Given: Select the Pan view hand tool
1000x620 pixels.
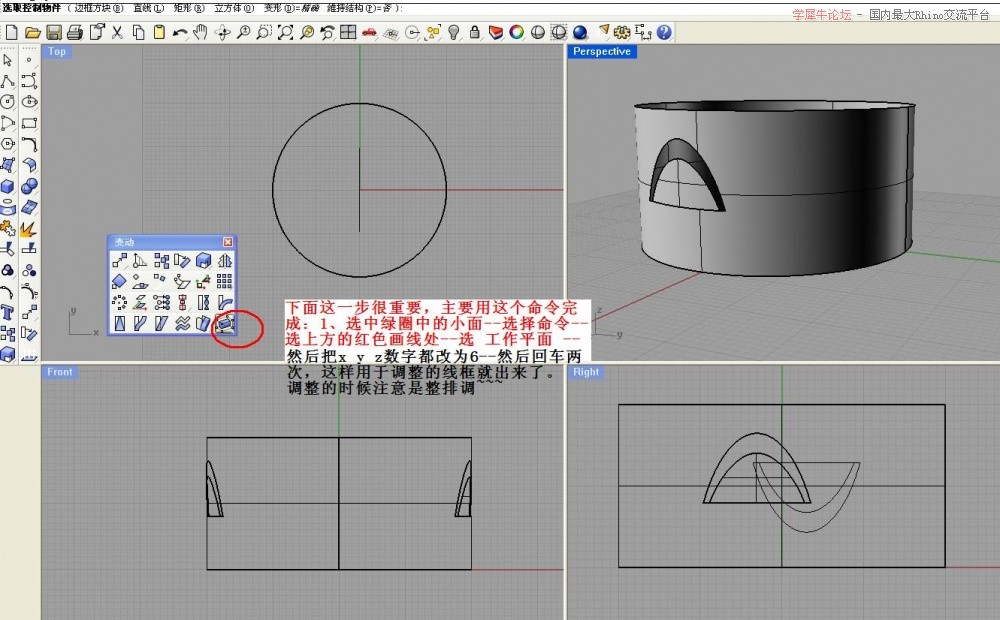Looking at the screenshot, I should tap(201, 33).
